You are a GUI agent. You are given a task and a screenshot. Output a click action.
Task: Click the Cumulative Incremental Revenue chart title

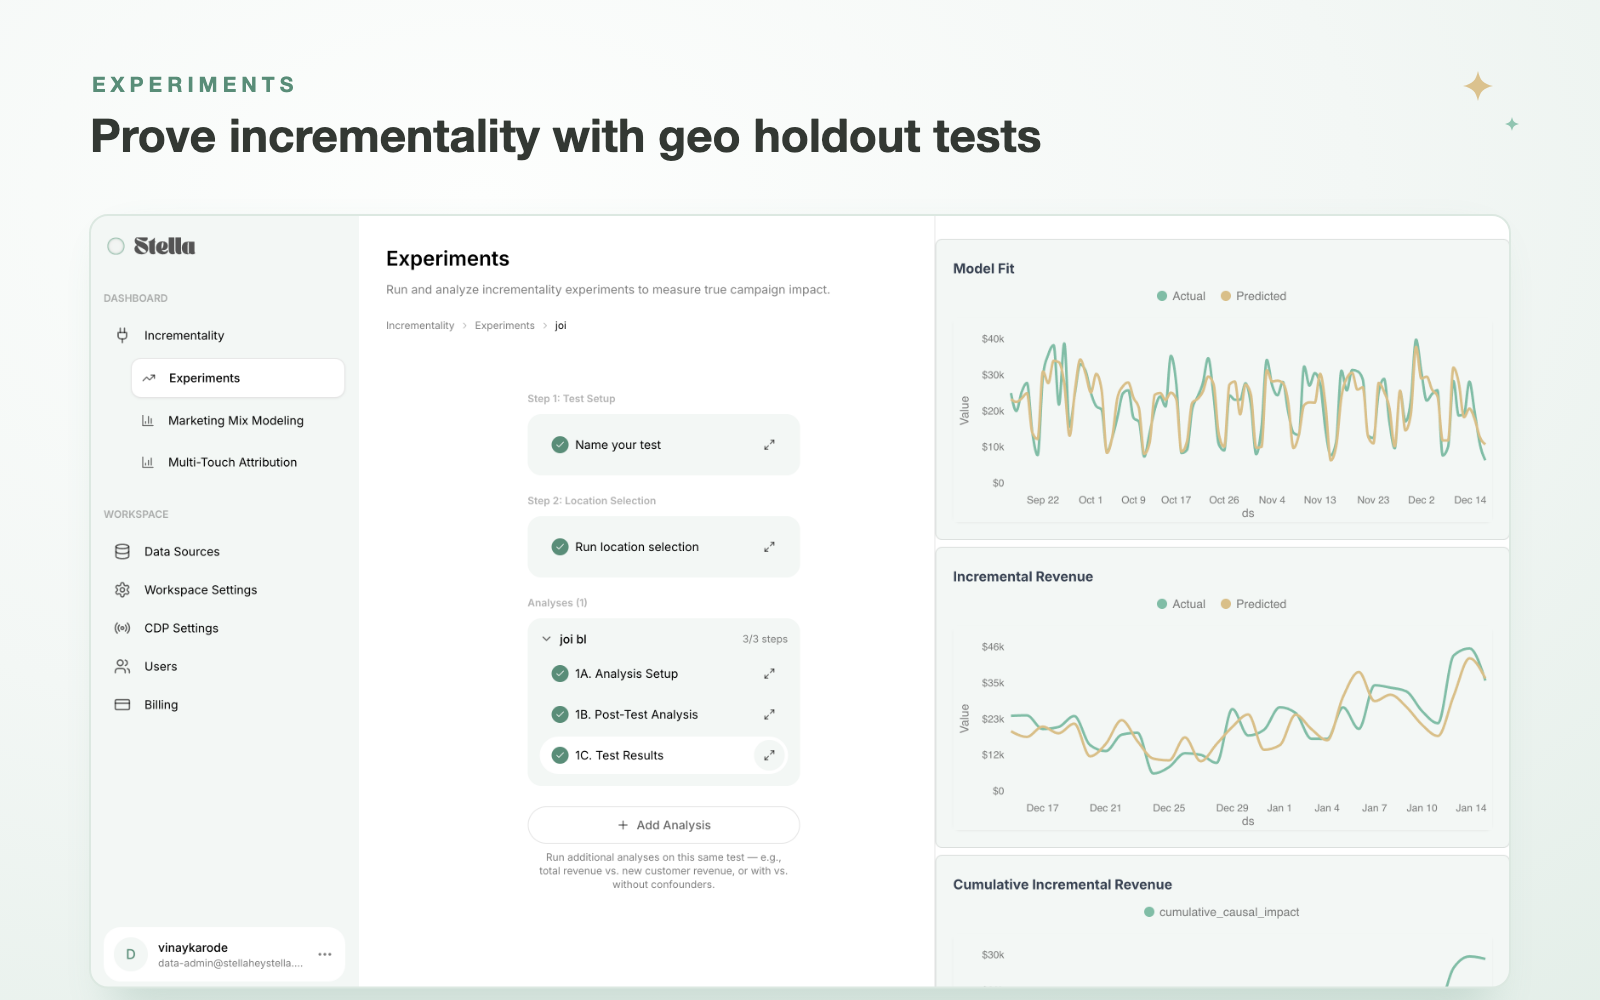1062,885
